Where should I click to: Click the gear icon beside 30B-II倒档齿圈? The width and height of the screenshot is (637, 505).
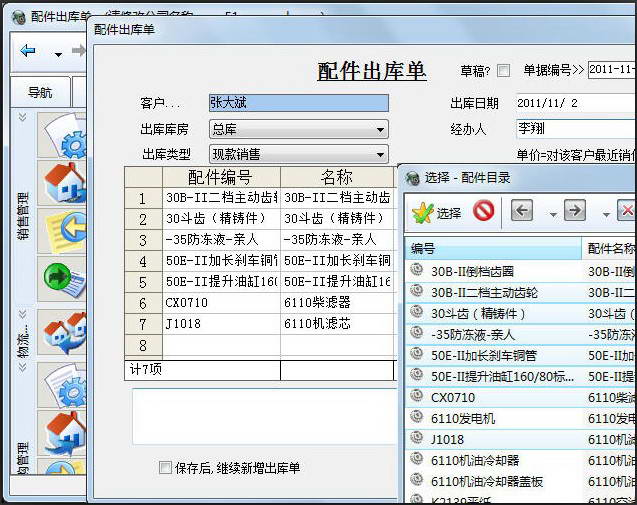coord(416,269)
